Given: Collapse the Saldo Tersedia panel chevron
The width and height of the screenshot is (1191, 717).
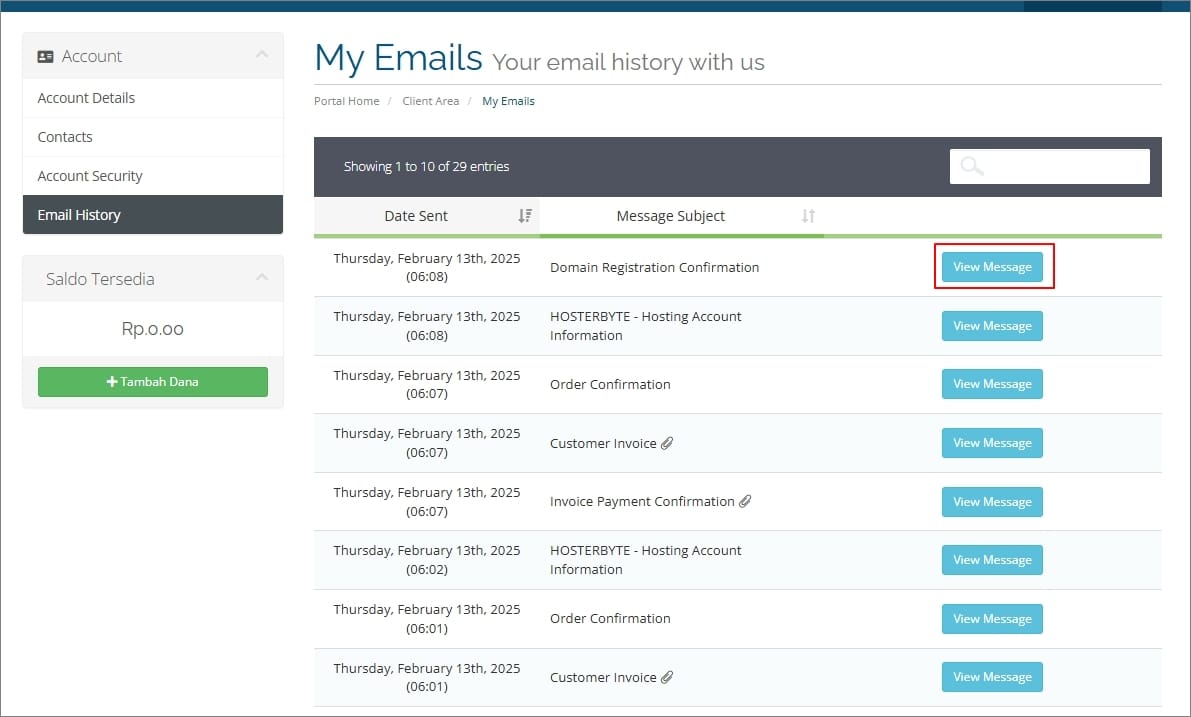Looking at the screenshot, I should point(262,278).
